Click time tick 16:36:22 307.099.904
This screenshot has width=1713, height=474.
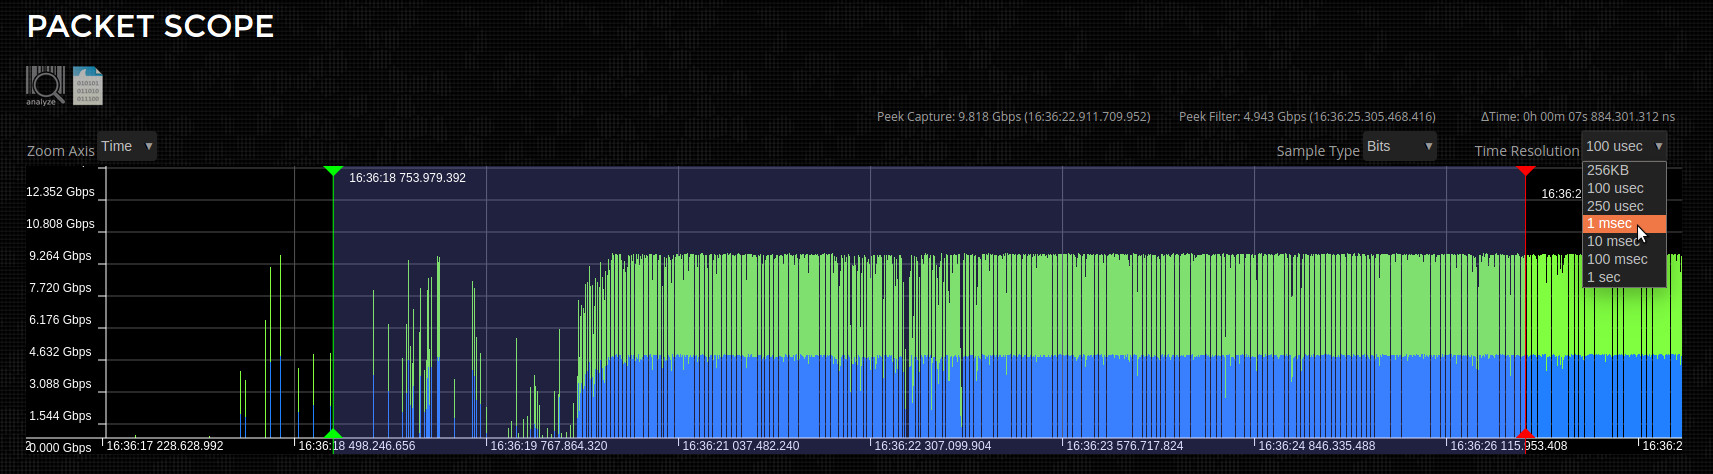coord(932,446)
